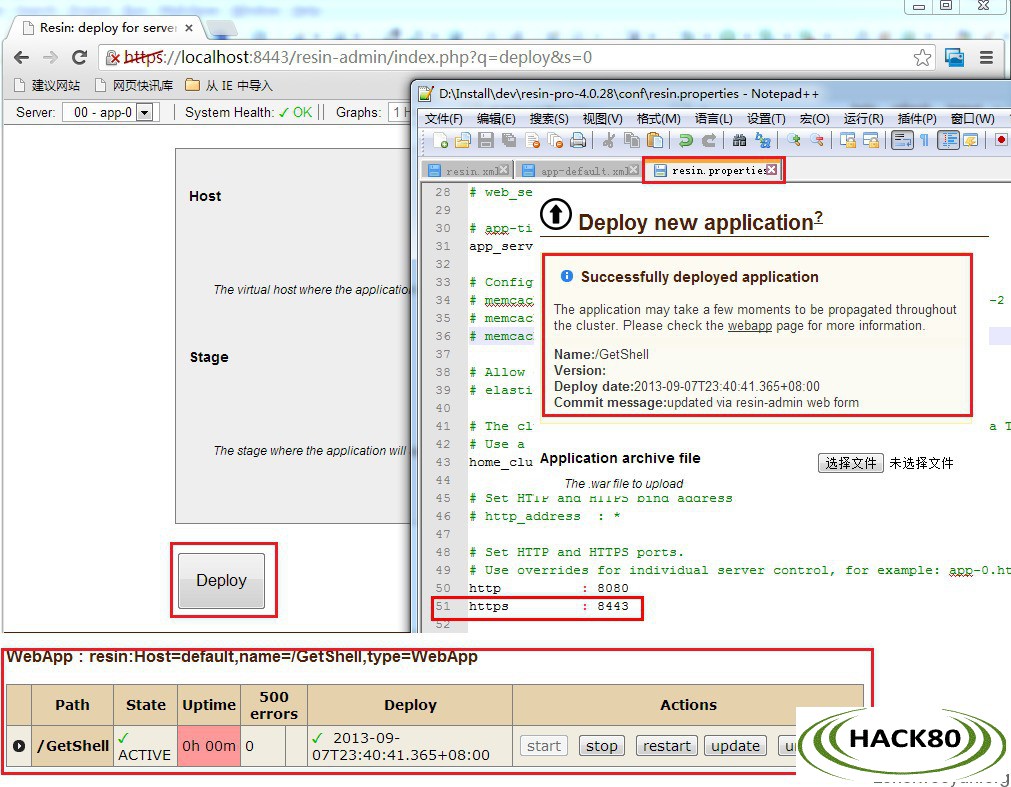Click the user-defined language toolbar icon
The width and height of the screenshot is (1011, 787).
click(x=970, y=140)
